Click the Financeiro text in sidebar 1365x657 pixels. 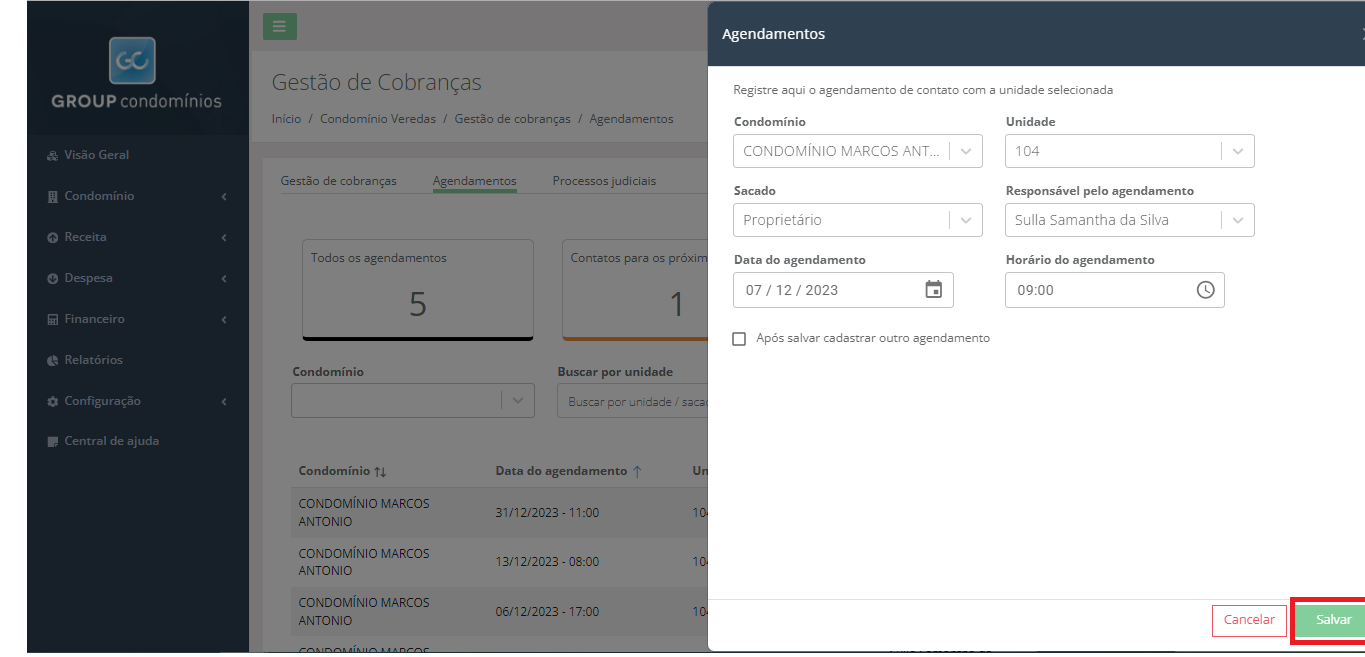pos(95,320)
